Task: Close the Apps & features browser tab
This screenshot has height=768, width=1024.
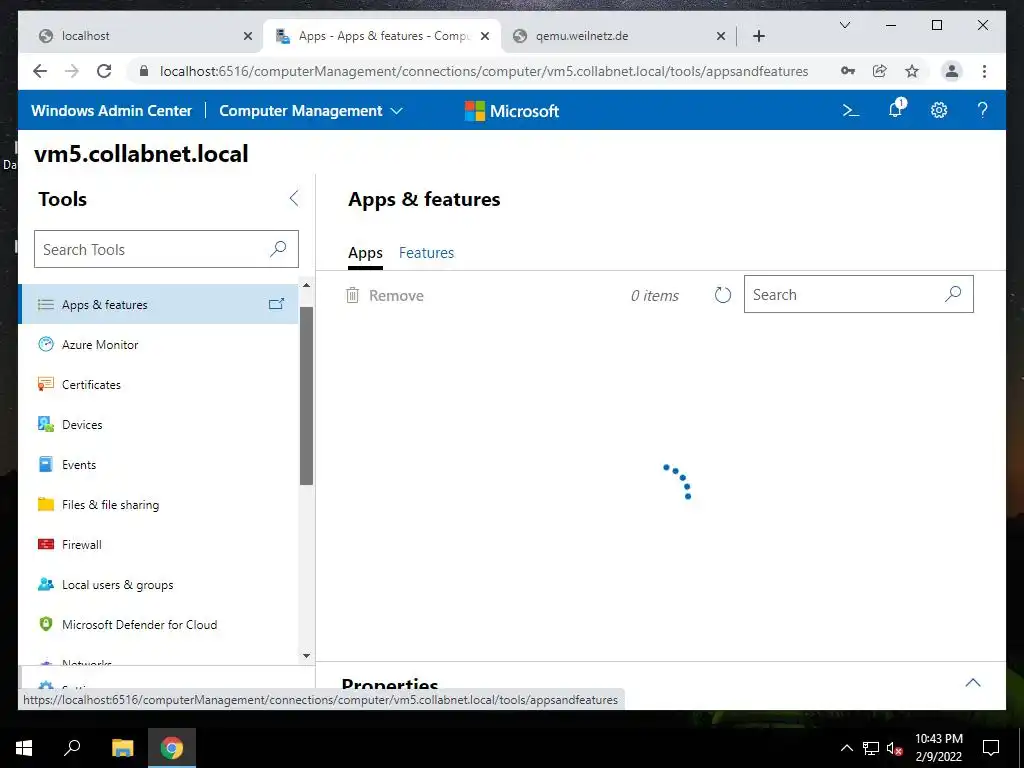Action: click(x=485, y=36)
